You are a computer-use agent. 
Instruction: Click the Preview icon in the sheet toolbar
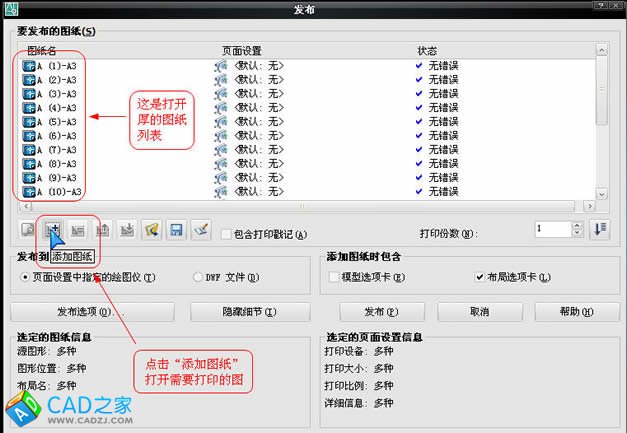tap(27, 230)
